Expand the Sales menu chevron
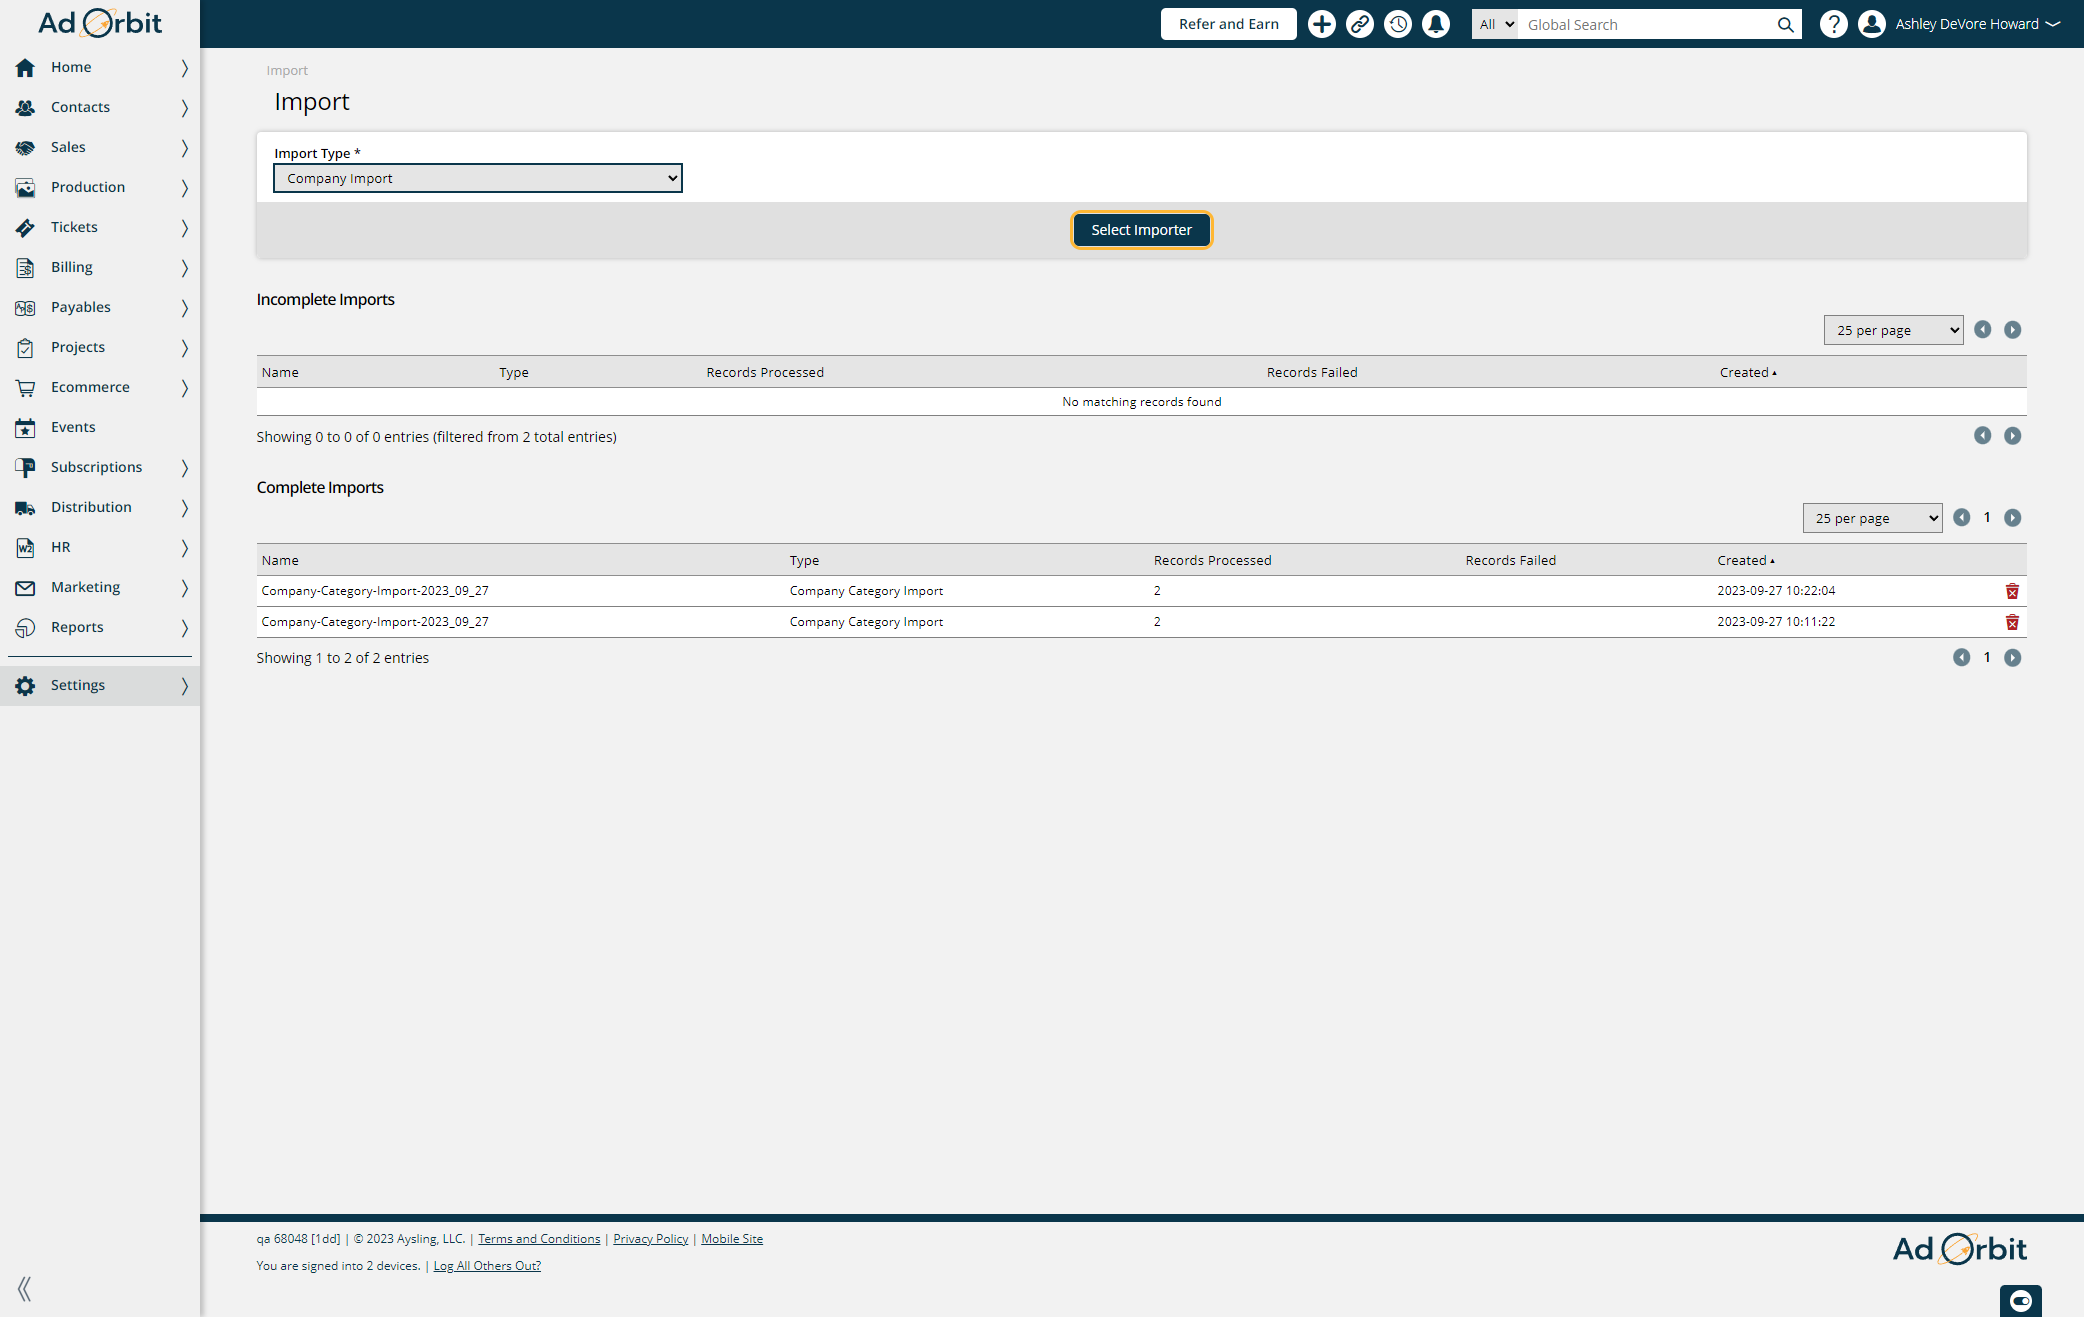 click(185, 147)
